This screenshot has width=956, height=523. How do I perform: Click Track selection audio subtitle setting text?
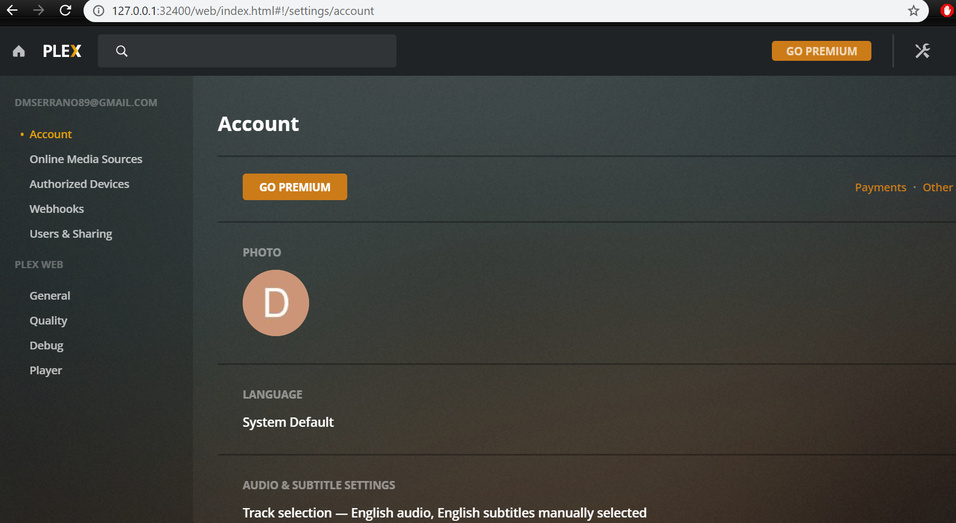444,513
